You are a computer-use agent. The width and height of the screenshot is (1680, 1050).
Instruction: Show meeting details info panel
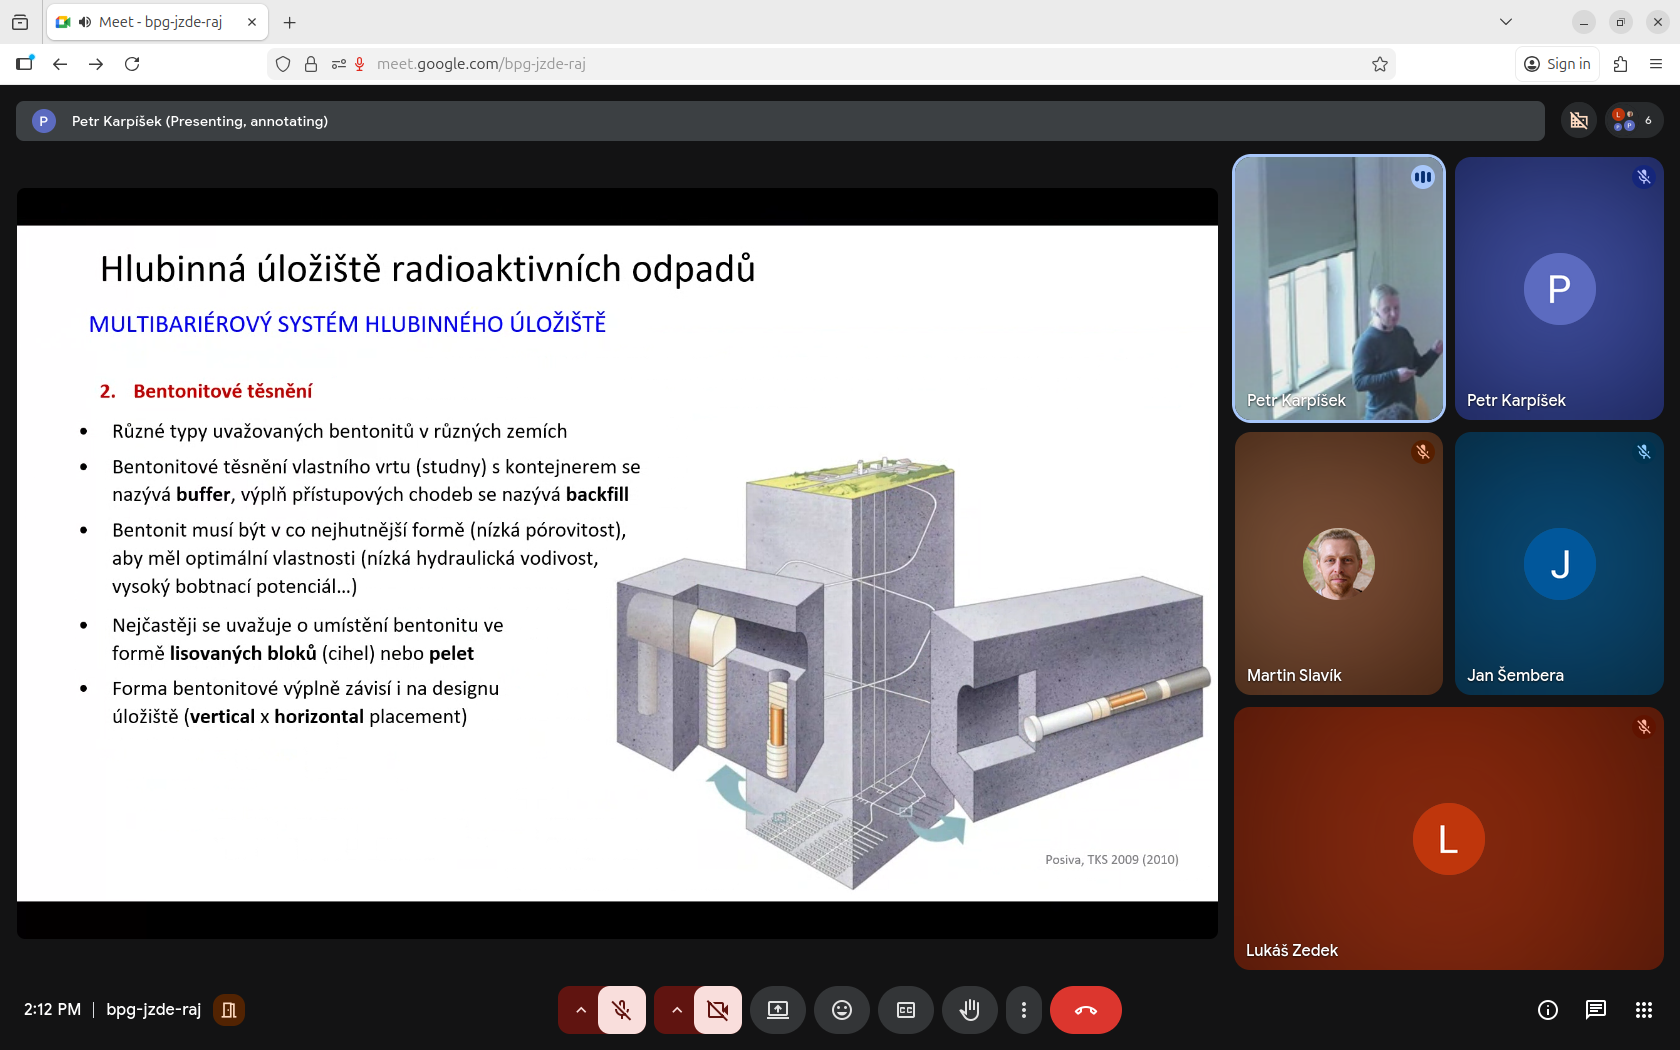(1548, 1010)
